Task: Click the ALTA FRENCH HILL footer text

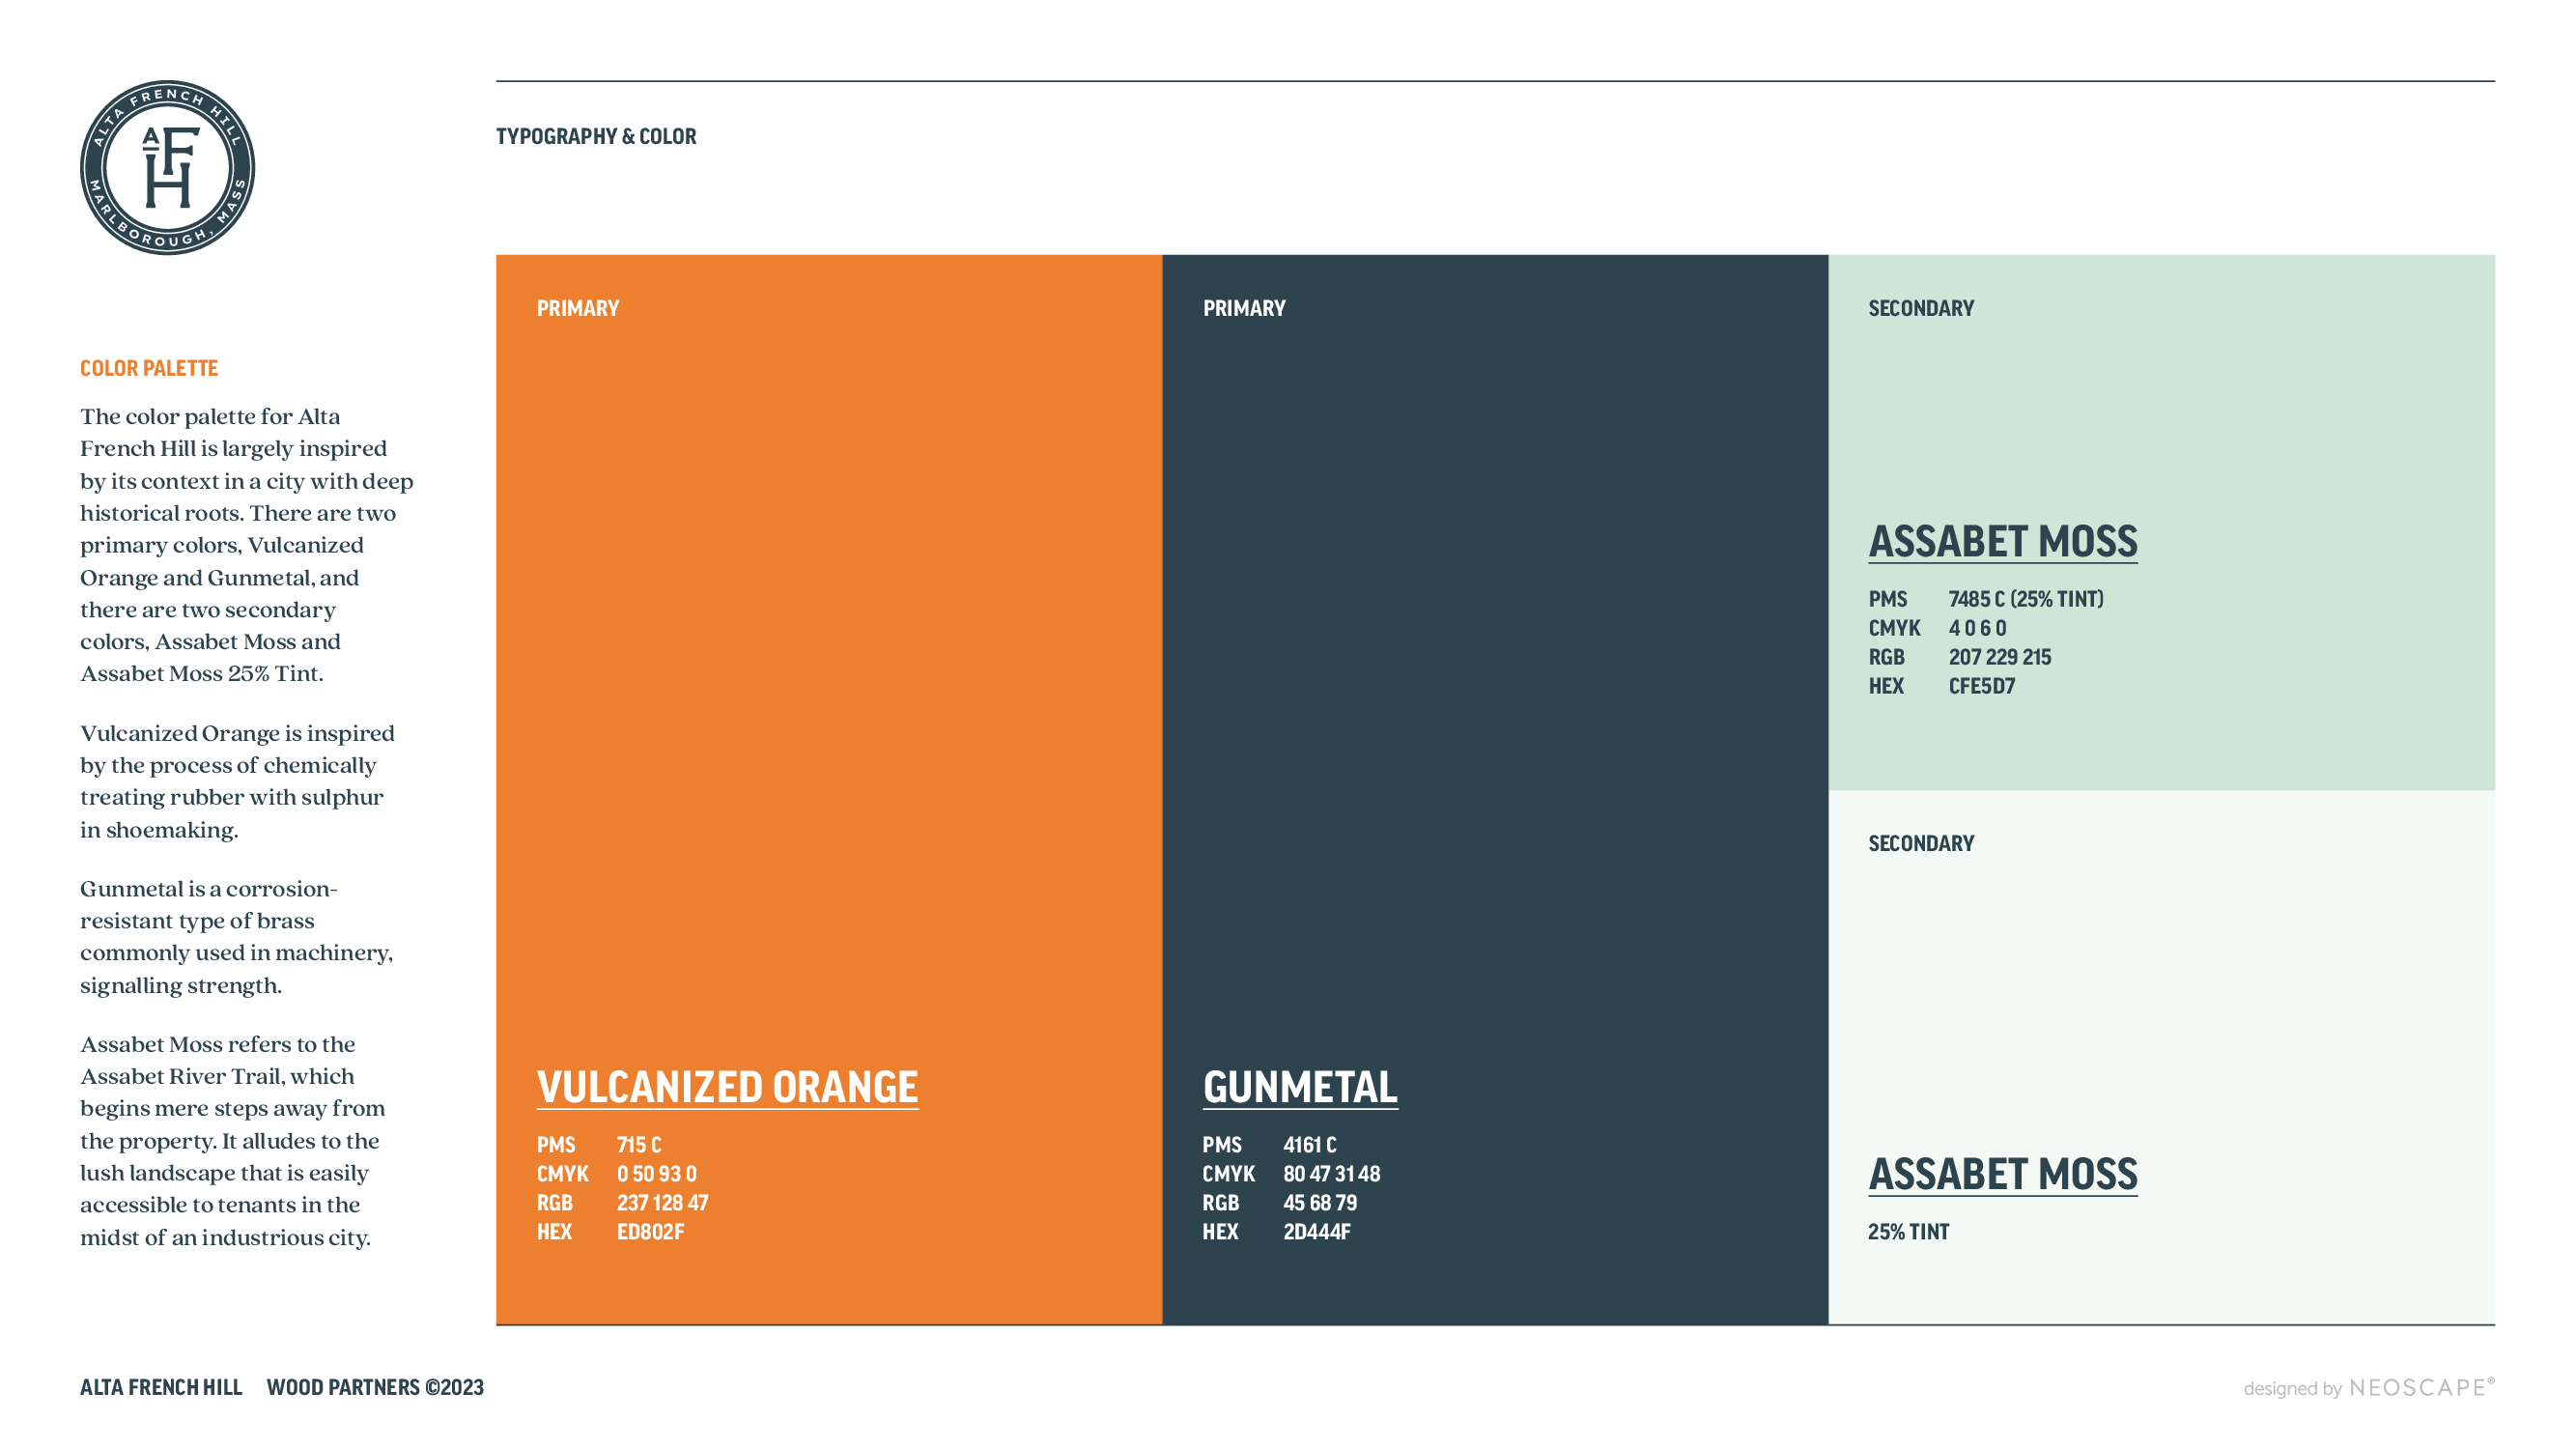Action: pyautogui.click(x=161, y=1387)
